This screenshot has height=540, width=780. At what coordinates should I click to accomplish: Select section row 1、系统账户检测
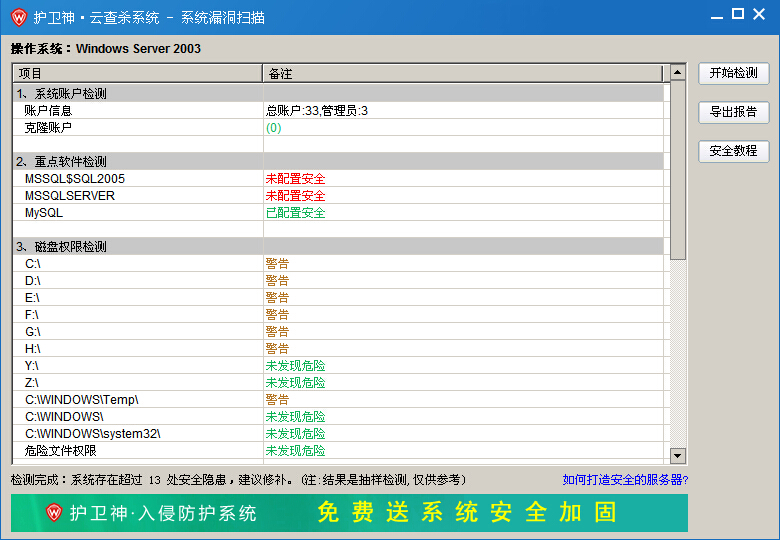point(338,93)
